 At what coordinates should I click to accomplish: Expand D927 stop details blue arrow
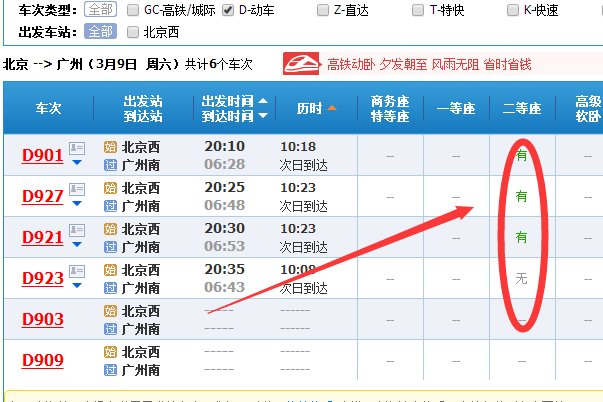click(x=77, y=204)
